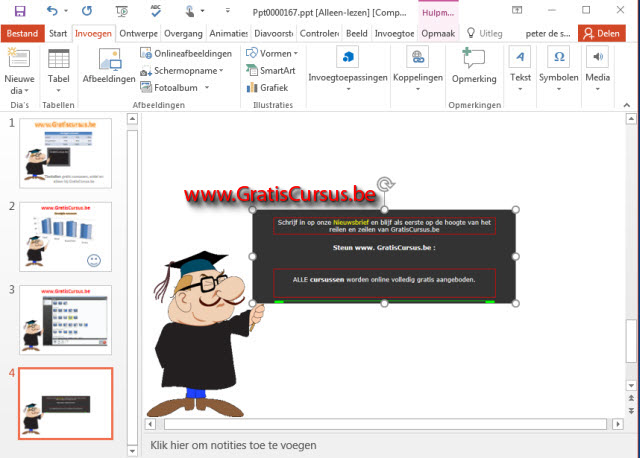Select slide 2 thumbnail with chart
This screenshot has width=640, height=458.
point(65,237)
